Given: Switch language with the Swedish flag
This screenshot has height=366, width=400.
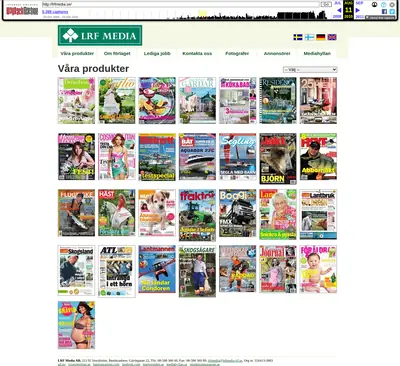Looking at the screenshot, I should pos(298,37).
